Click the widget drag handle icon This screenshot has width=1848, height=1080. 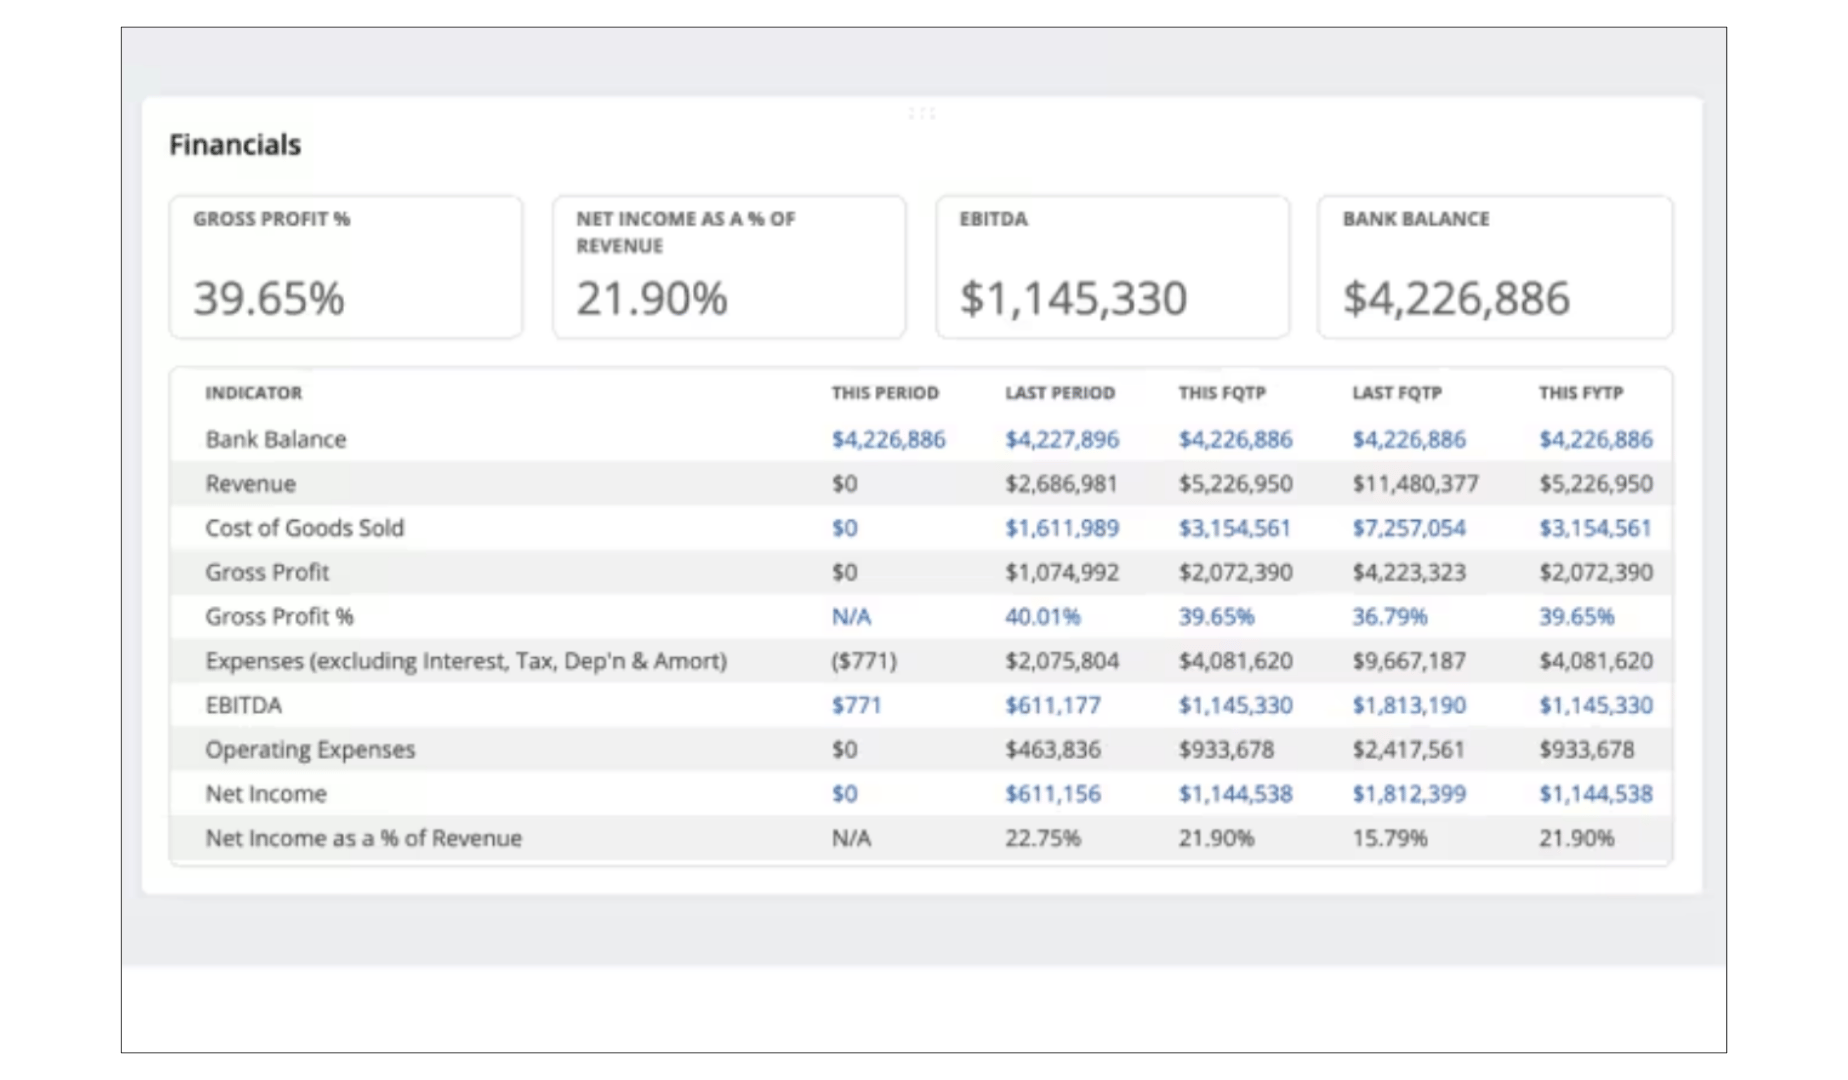tap(924, 113)
